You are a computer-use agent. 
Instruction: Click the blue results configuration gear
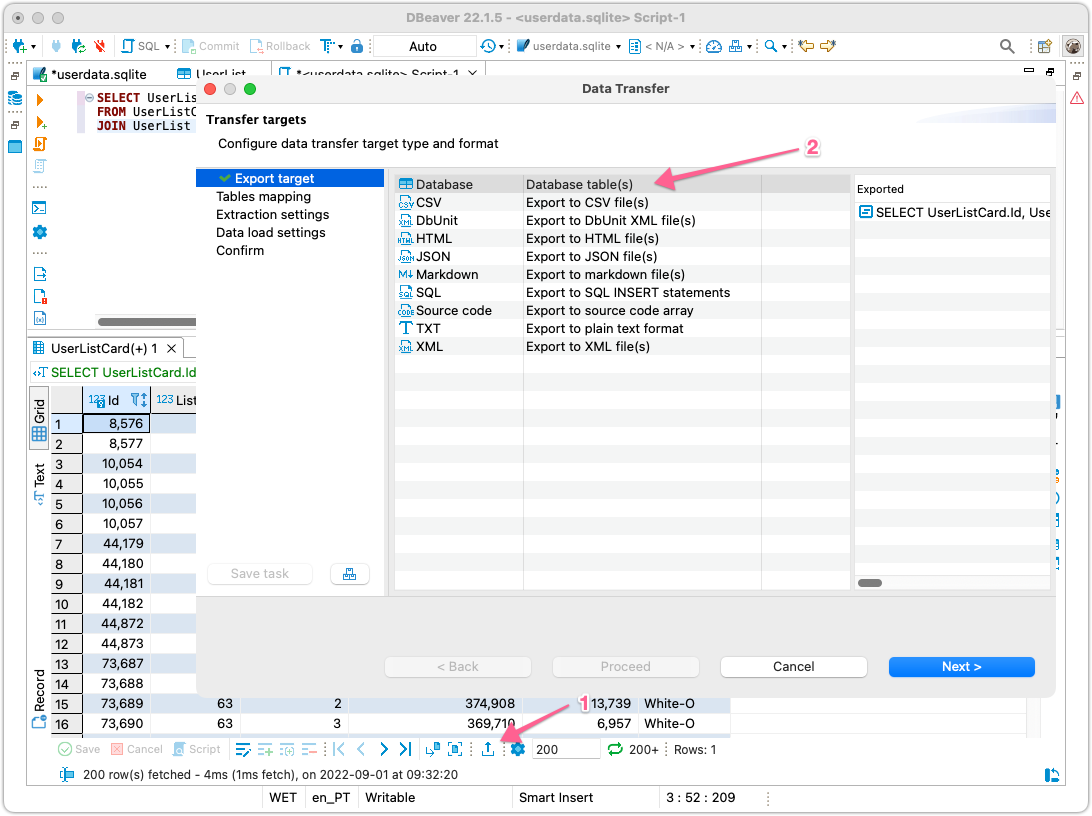(517, 749)
